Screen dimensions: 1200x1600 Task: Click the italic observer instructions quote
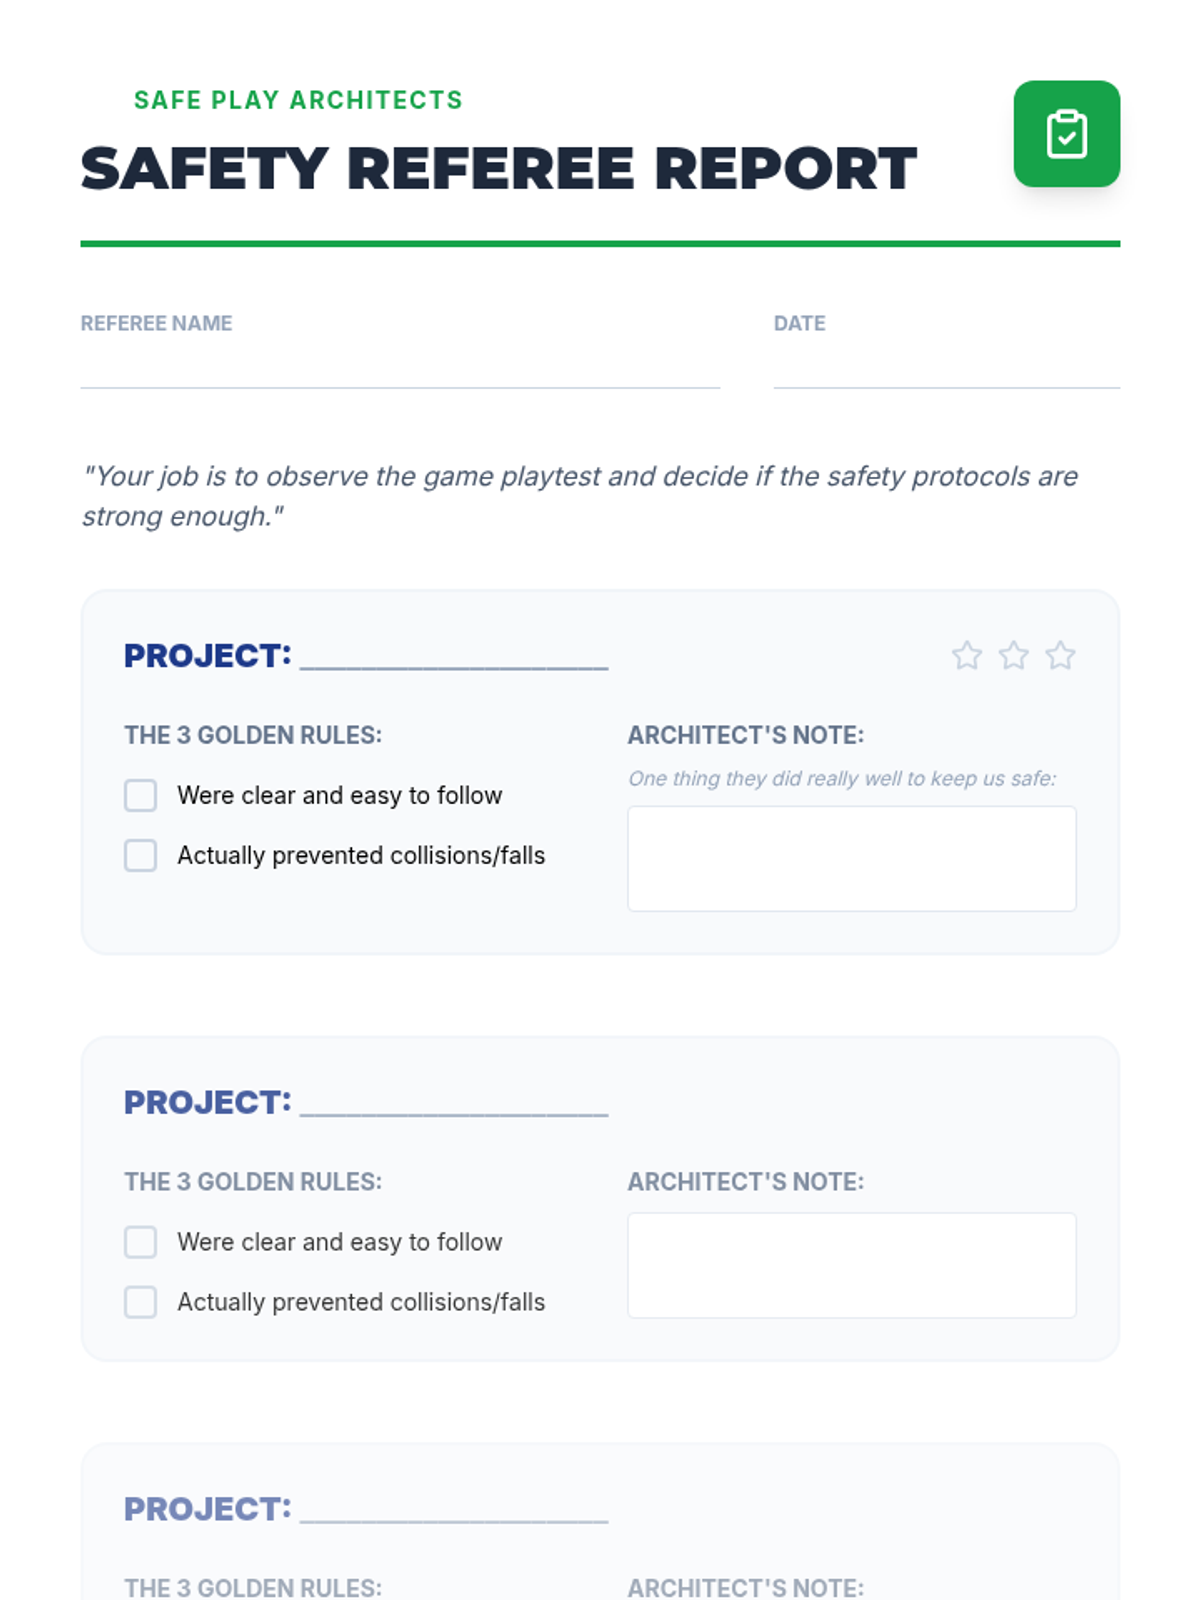pyautogui.click(x=580, y=496)
